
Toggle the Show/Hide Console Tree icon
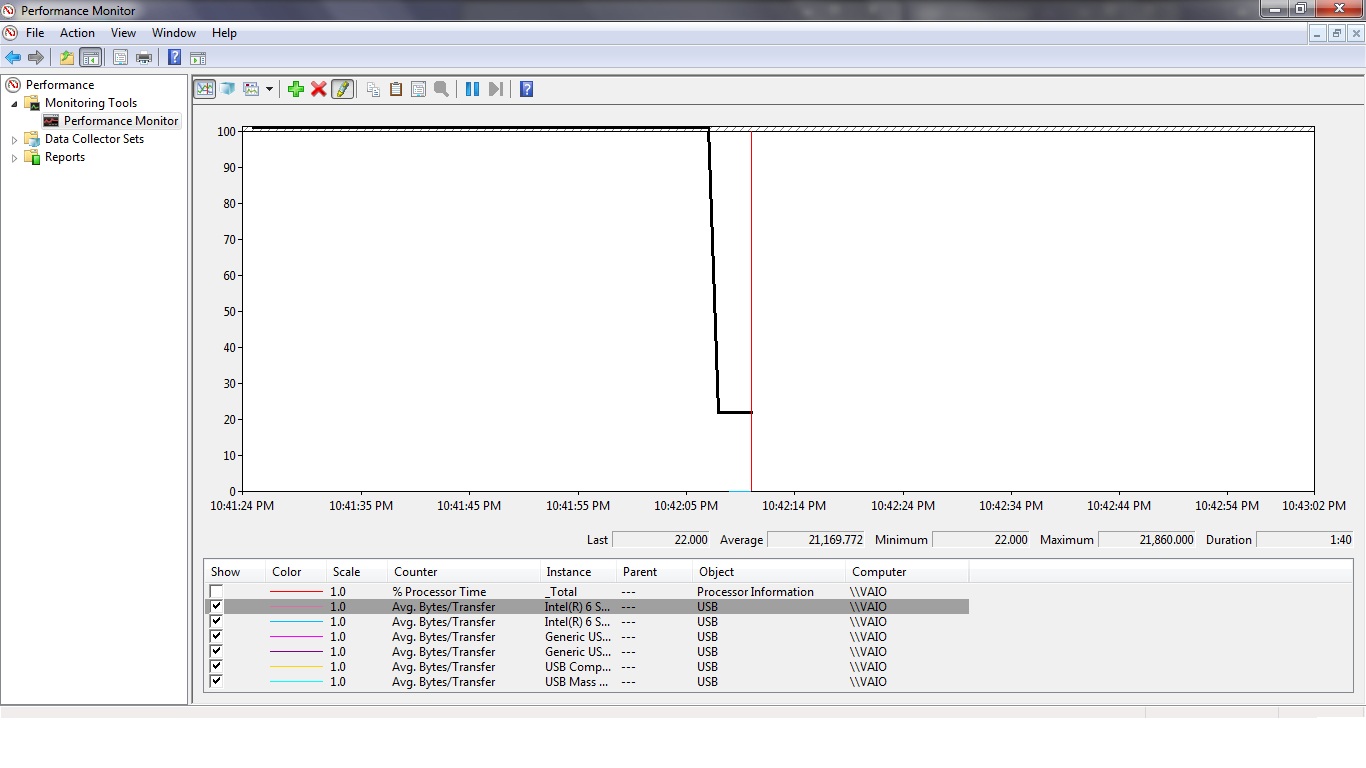[90, 58]
